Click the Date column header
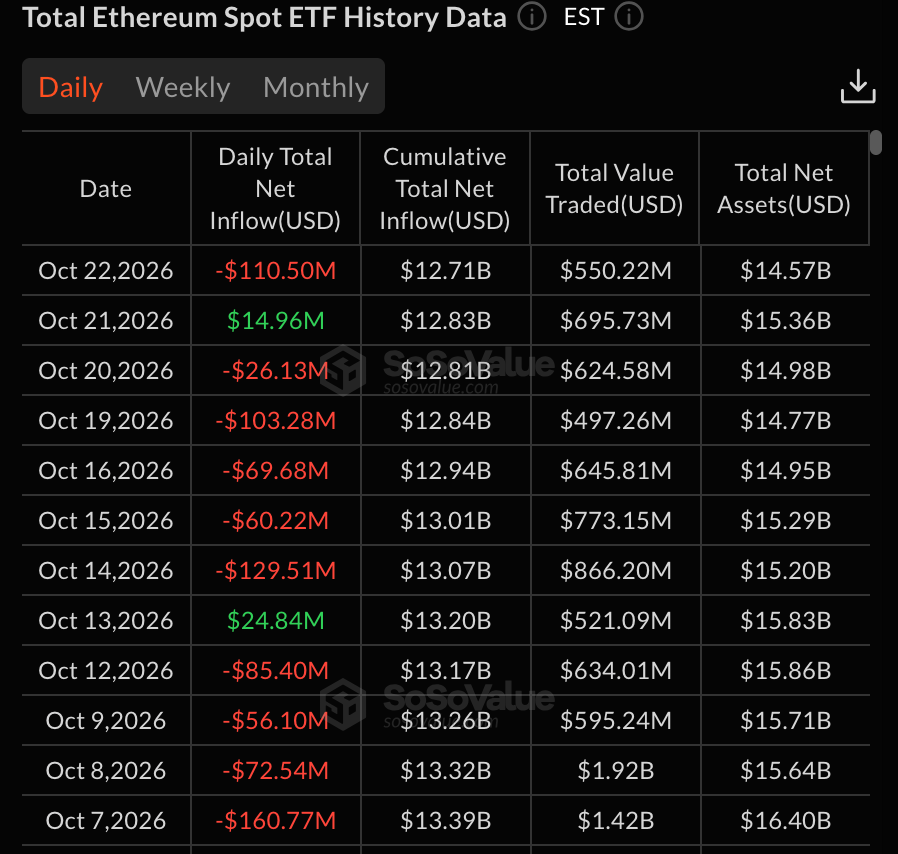898x854 pixels. pos(106,188)
